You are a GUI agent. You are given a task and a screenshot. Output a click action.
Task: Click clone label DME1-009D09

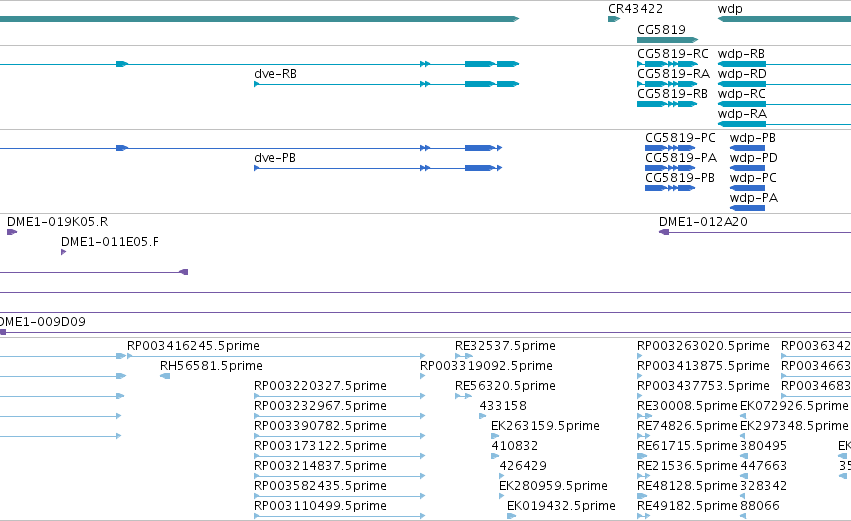click(x=42, y=322)
